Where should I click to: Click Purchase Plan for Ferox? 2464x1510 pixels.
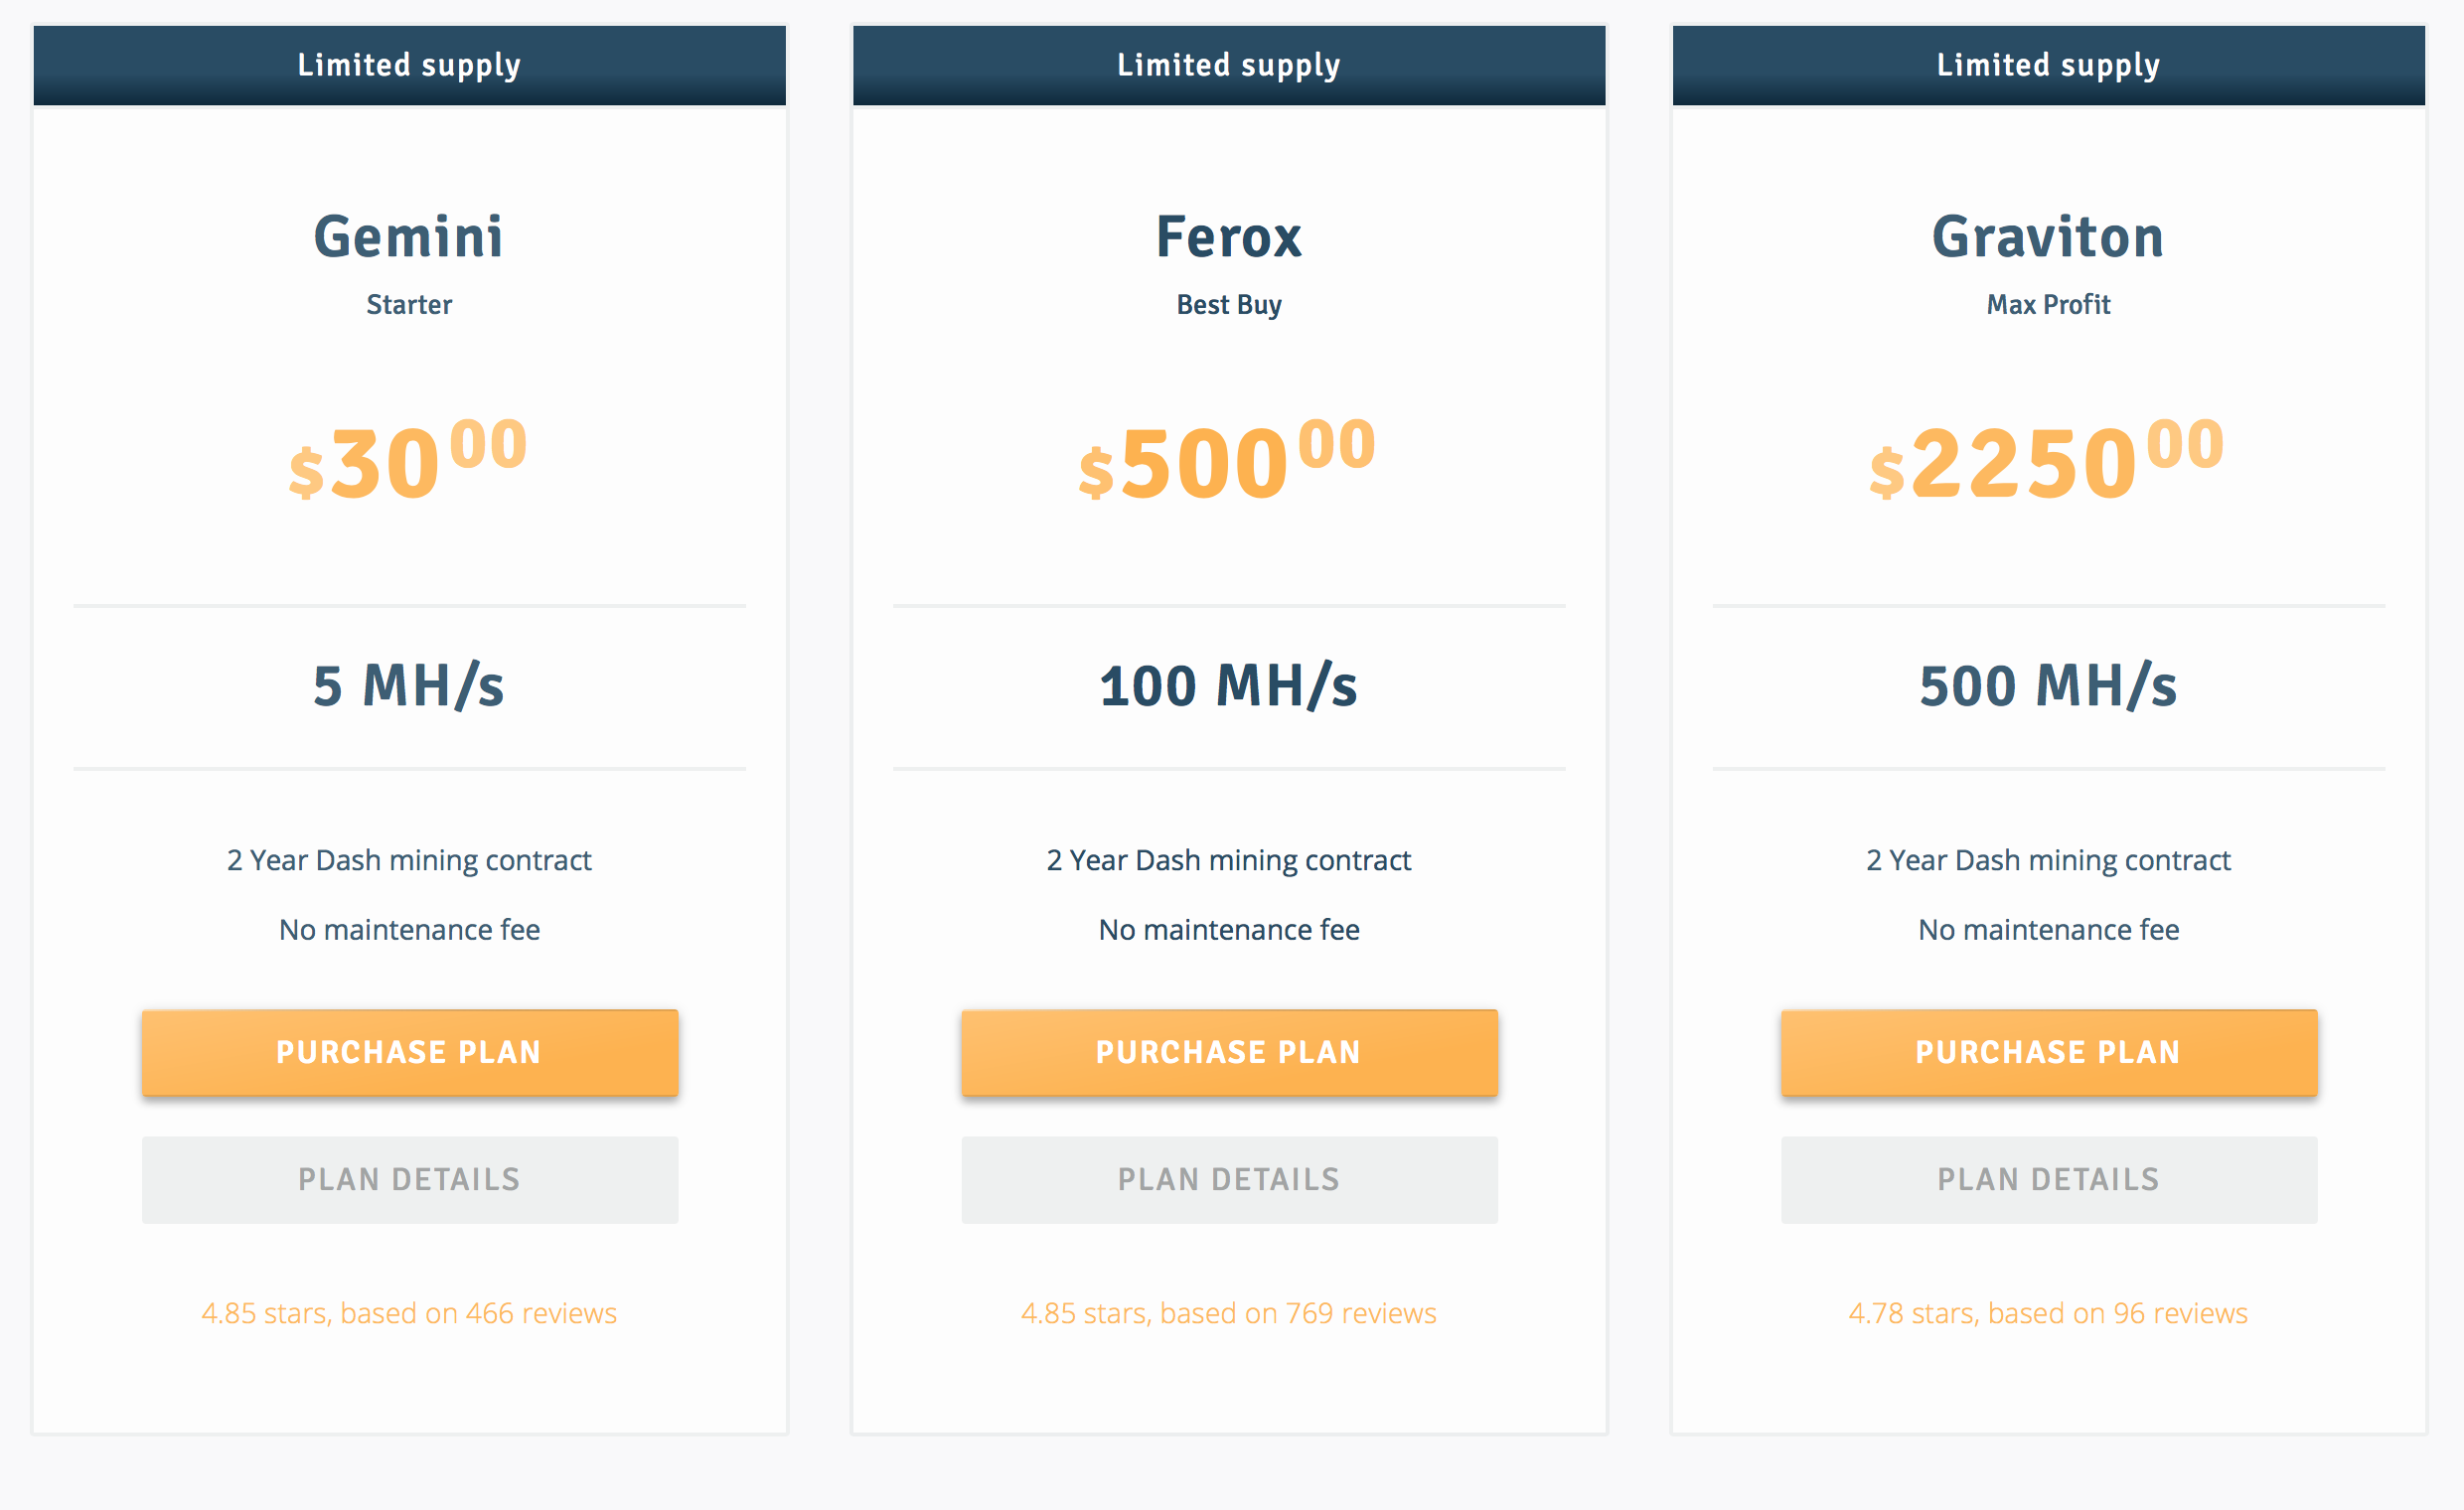tap(1229, 1052)
